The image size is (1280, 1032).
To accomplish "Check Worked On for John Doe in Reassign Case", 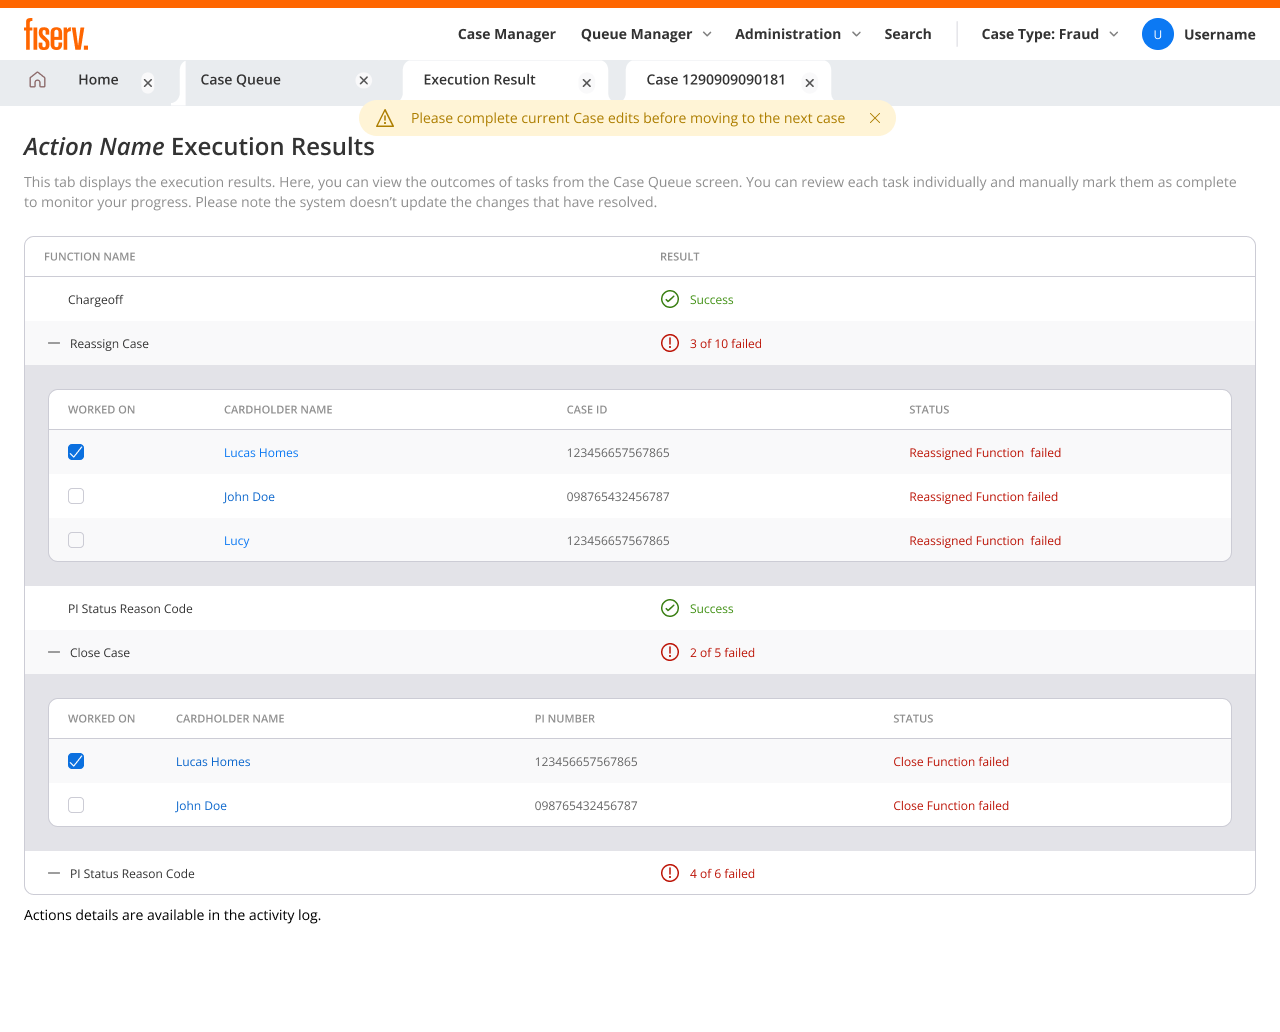I will point(76,496).
